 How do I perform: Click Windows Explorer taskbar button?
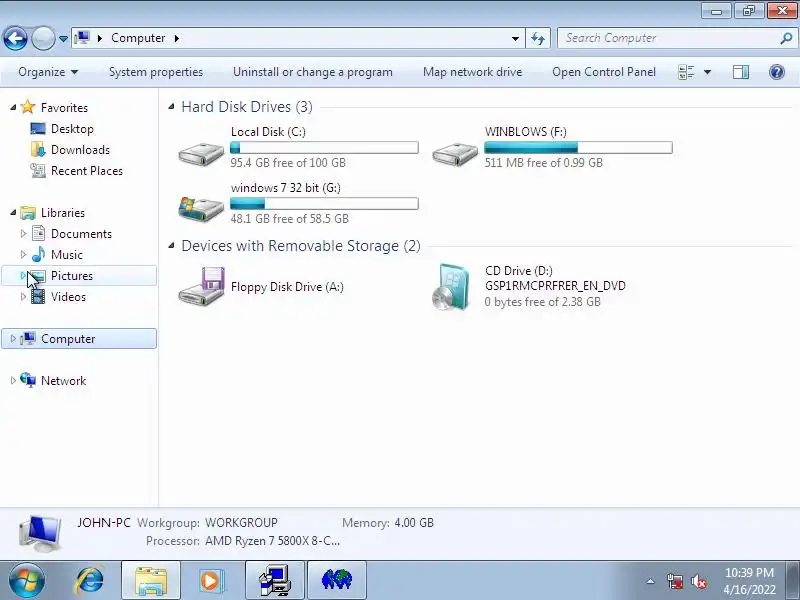point(151,580)
